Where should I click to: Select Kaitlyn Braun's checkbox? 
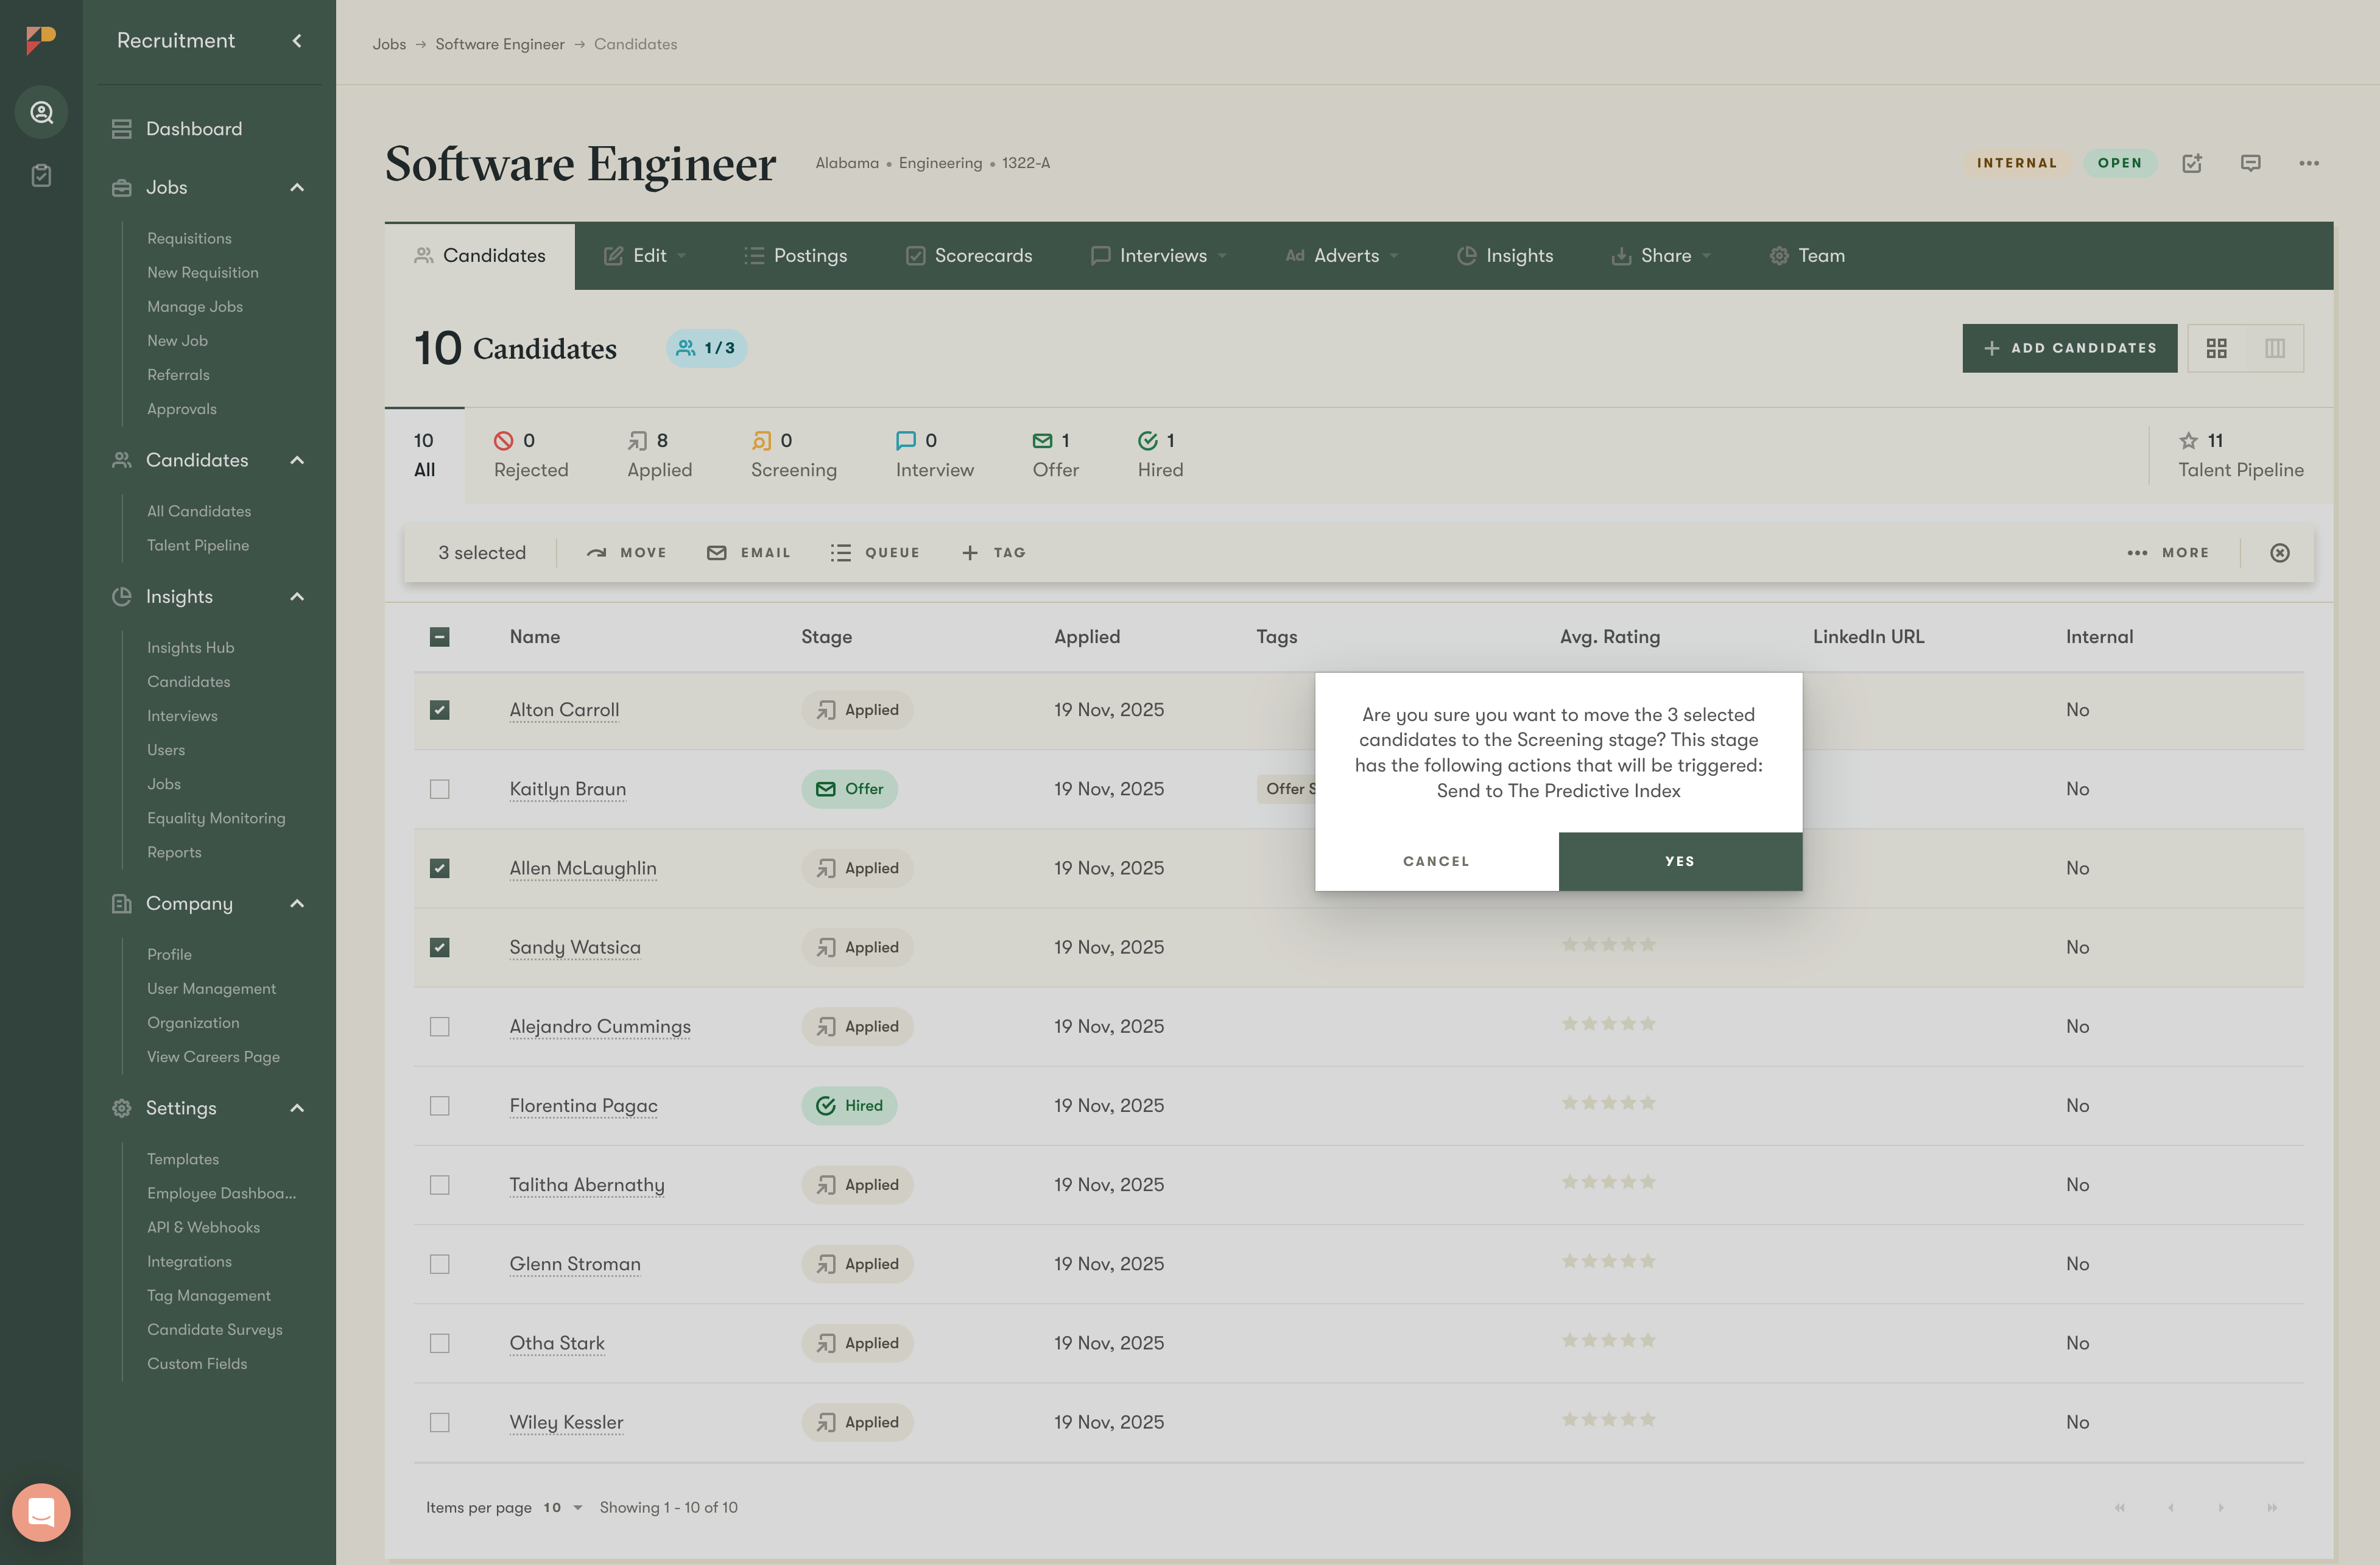tap(439, 789)
